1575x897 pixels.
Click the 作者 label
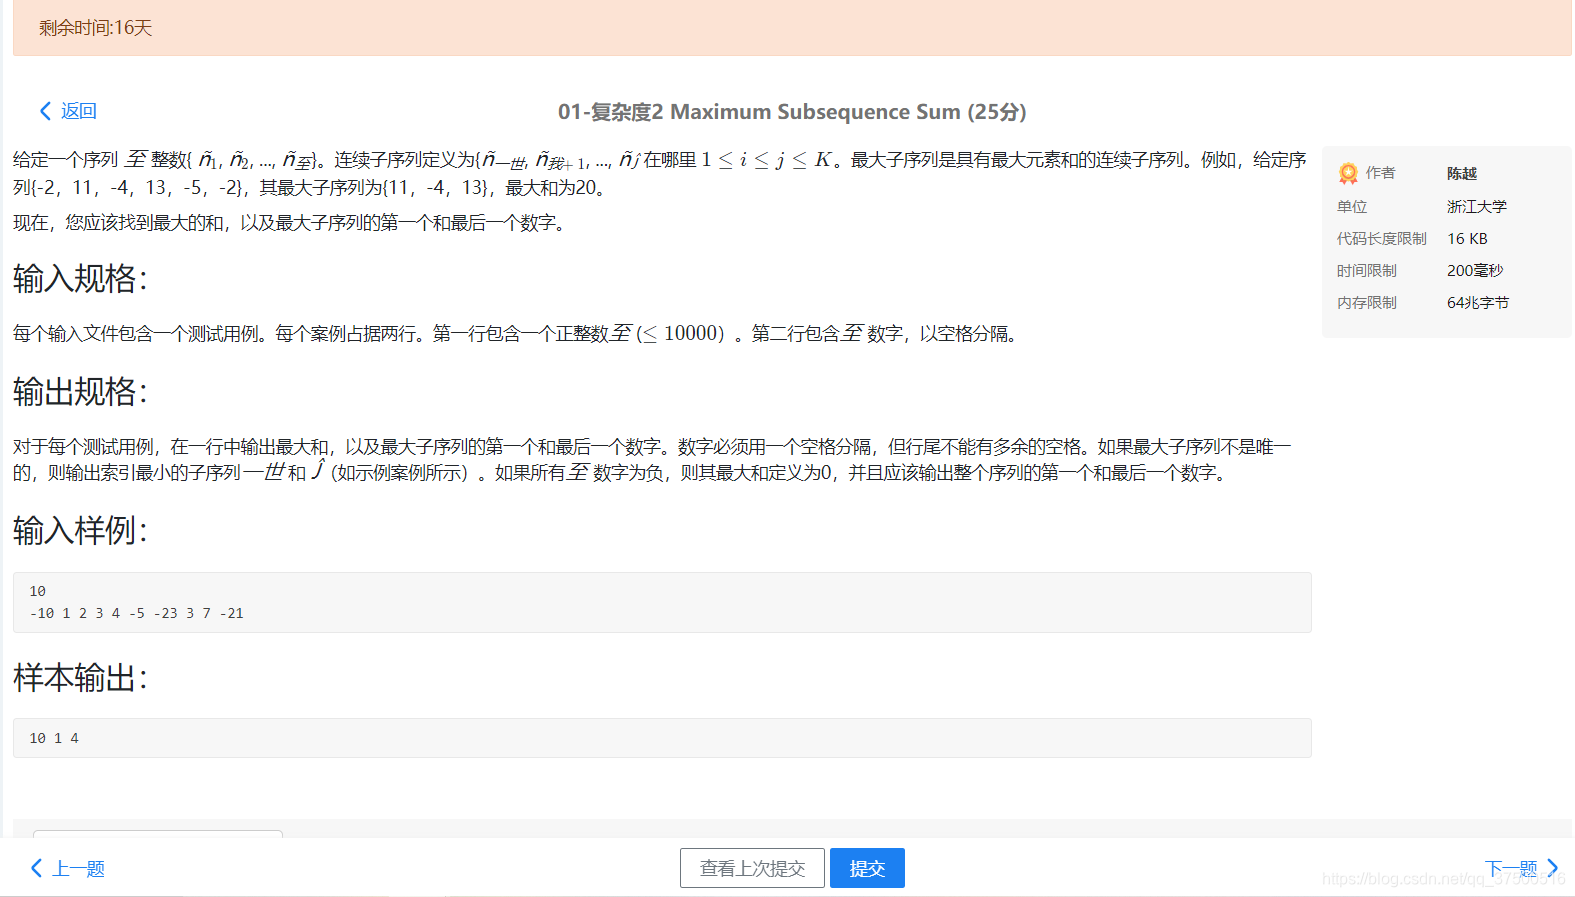(1380, 173)
